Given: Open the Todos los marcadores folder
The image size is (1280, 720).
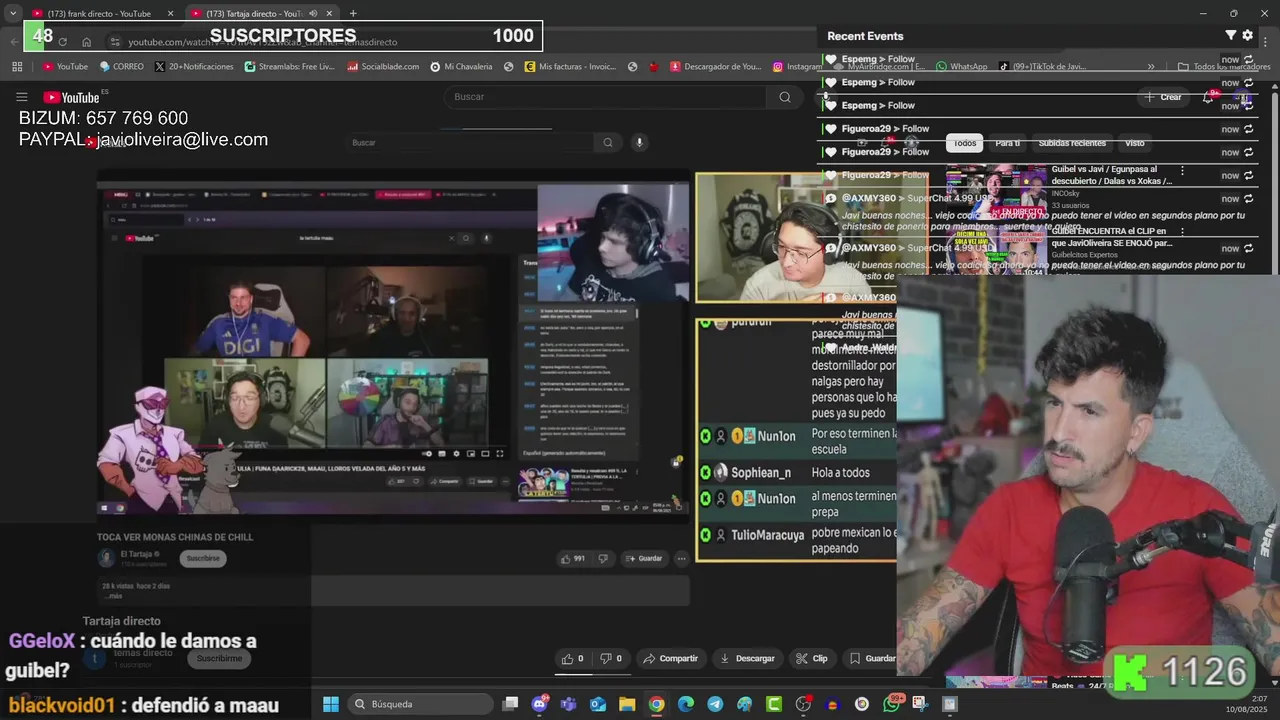Looking at the screenshot, I should pyautogui.click(x=1224, y=67).
